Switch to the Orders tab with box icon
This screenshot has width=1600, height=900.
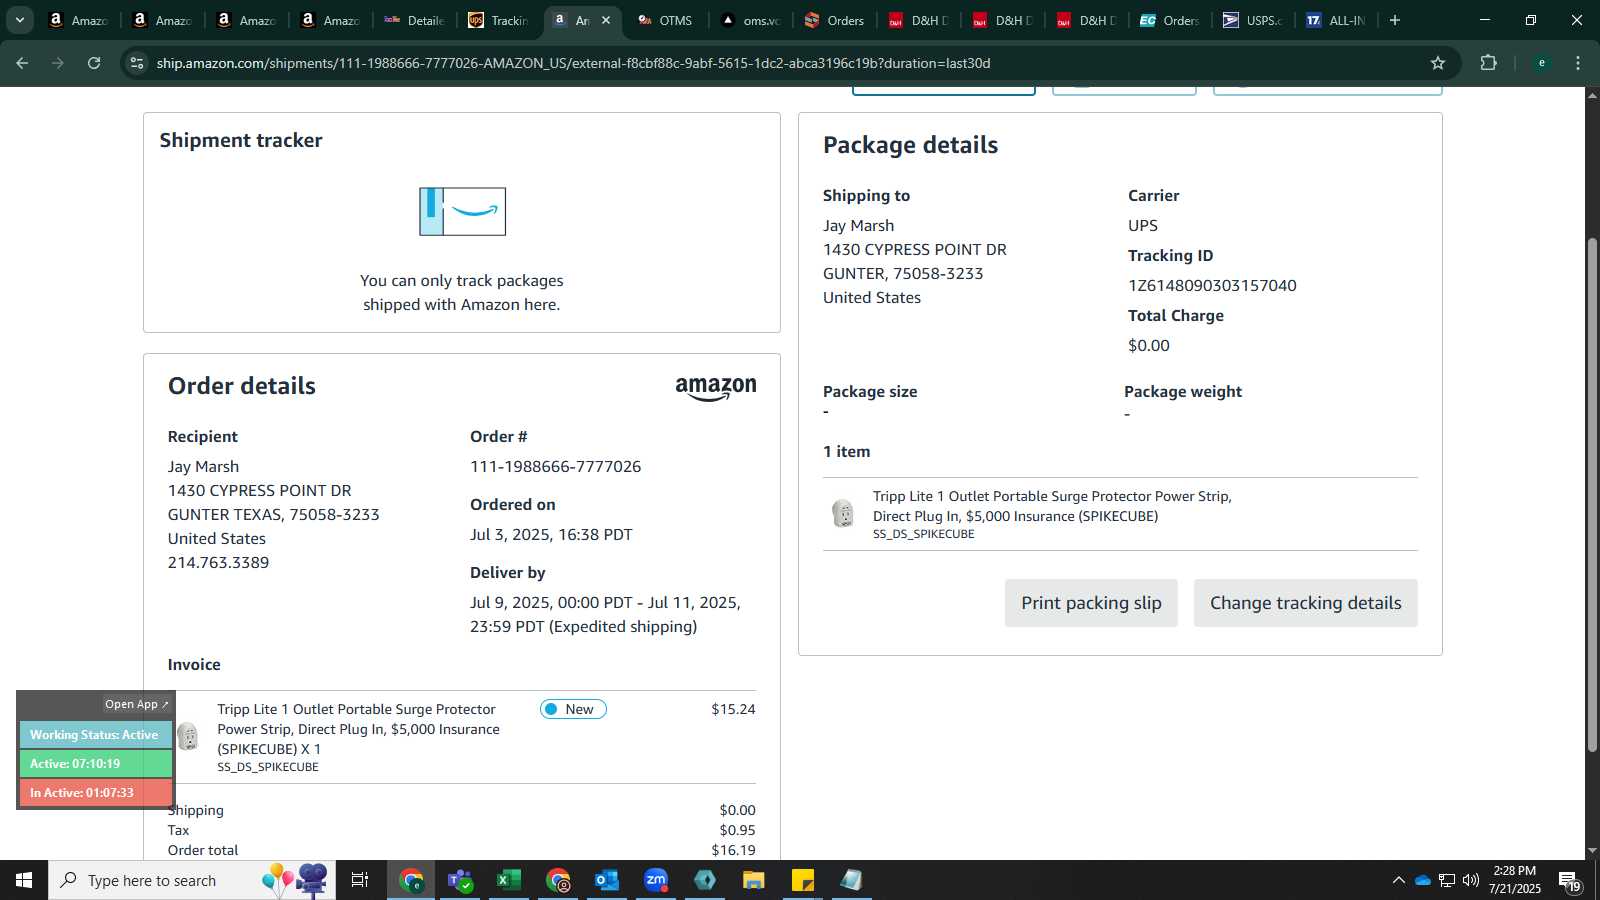tap(834, 20)
